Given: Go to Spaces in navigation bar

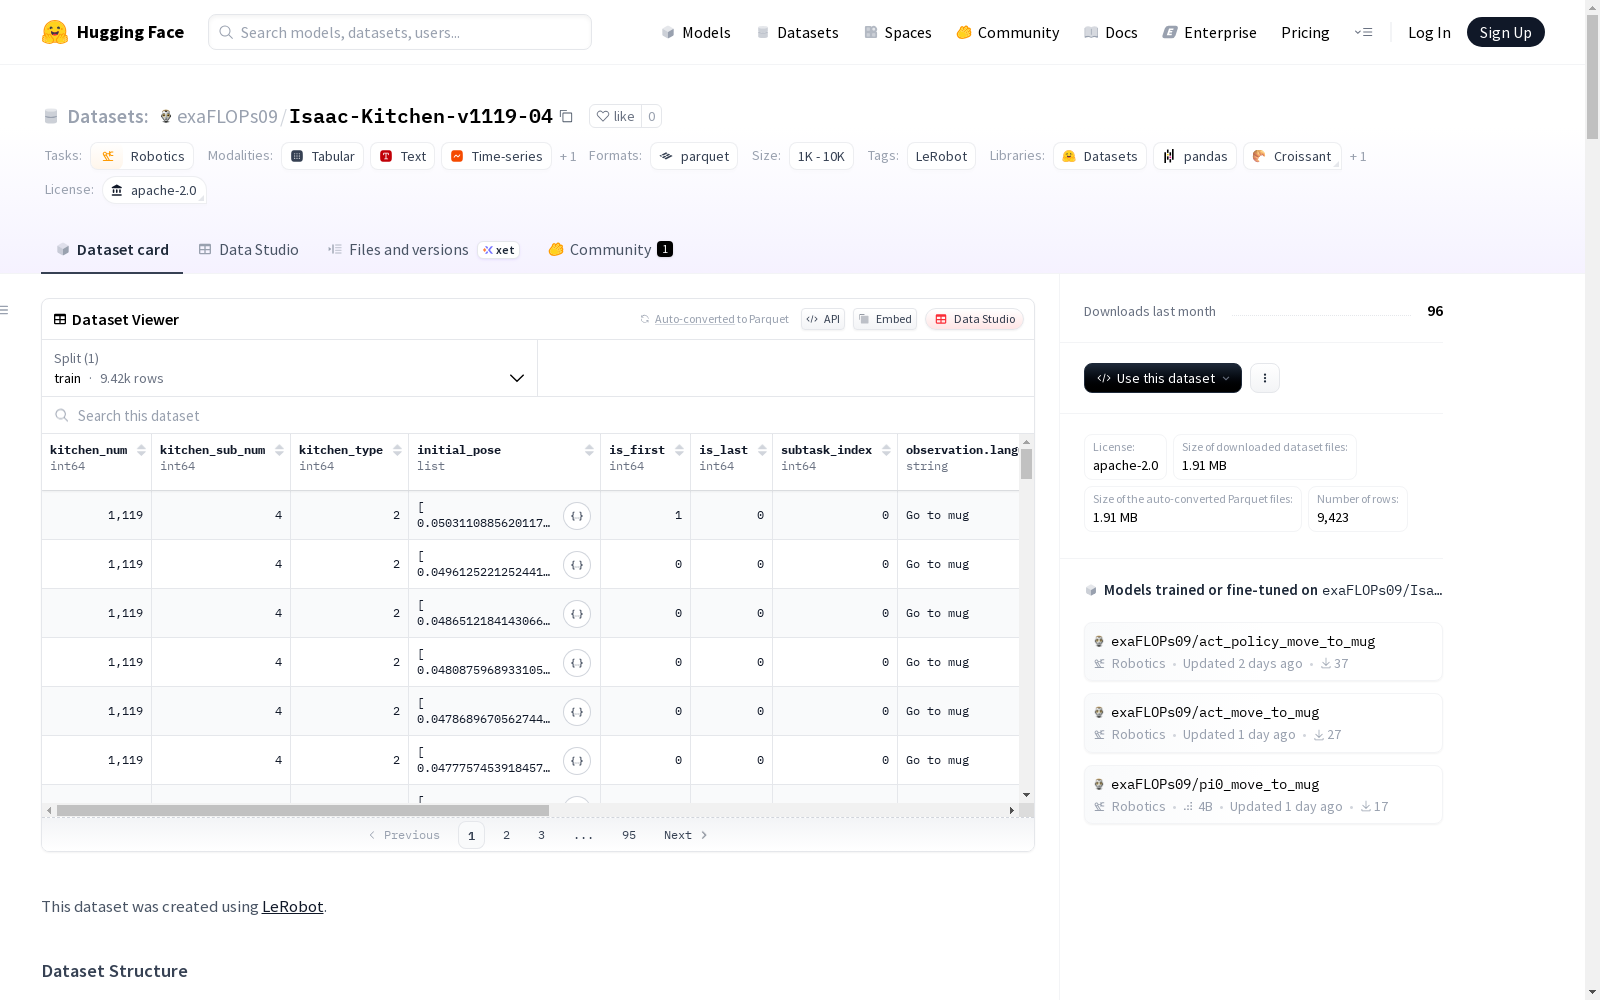Looking at the screenshot, I should [x=897, y=32].
